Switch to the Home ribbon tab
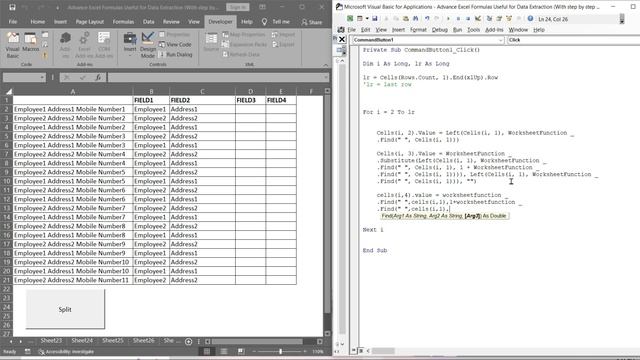This screenshot has width=640, height=360. (x=38, y=22)
